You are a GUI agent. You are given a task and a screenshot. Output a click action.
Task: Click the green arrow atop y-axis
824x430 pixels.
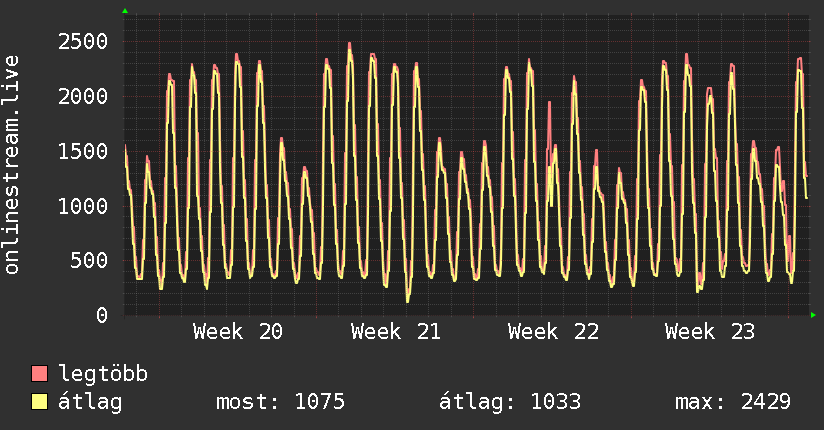(125, 11)
